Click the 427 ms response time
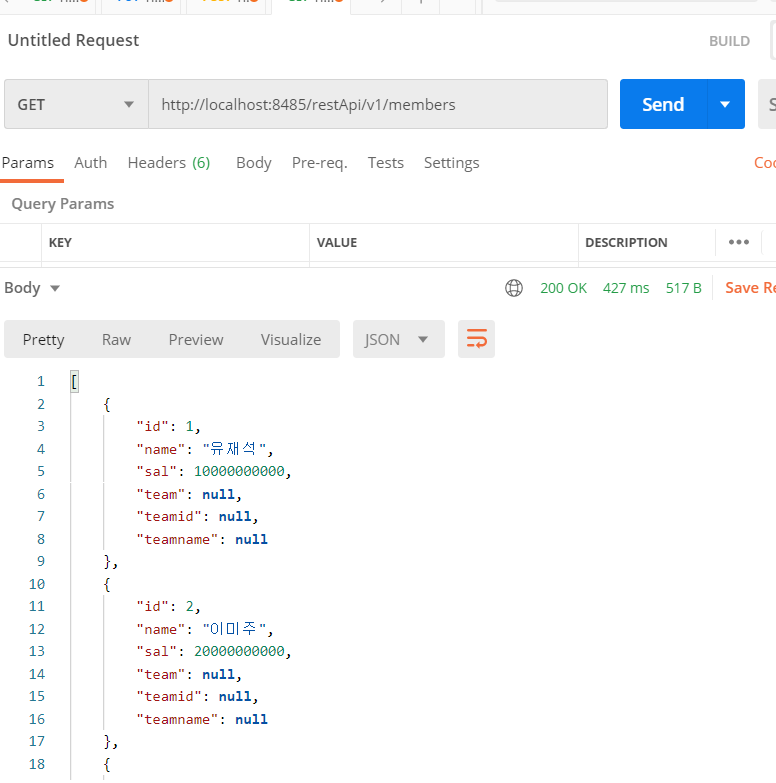The width and height of the screenshot is (776, 783). (x=626, y=288)
